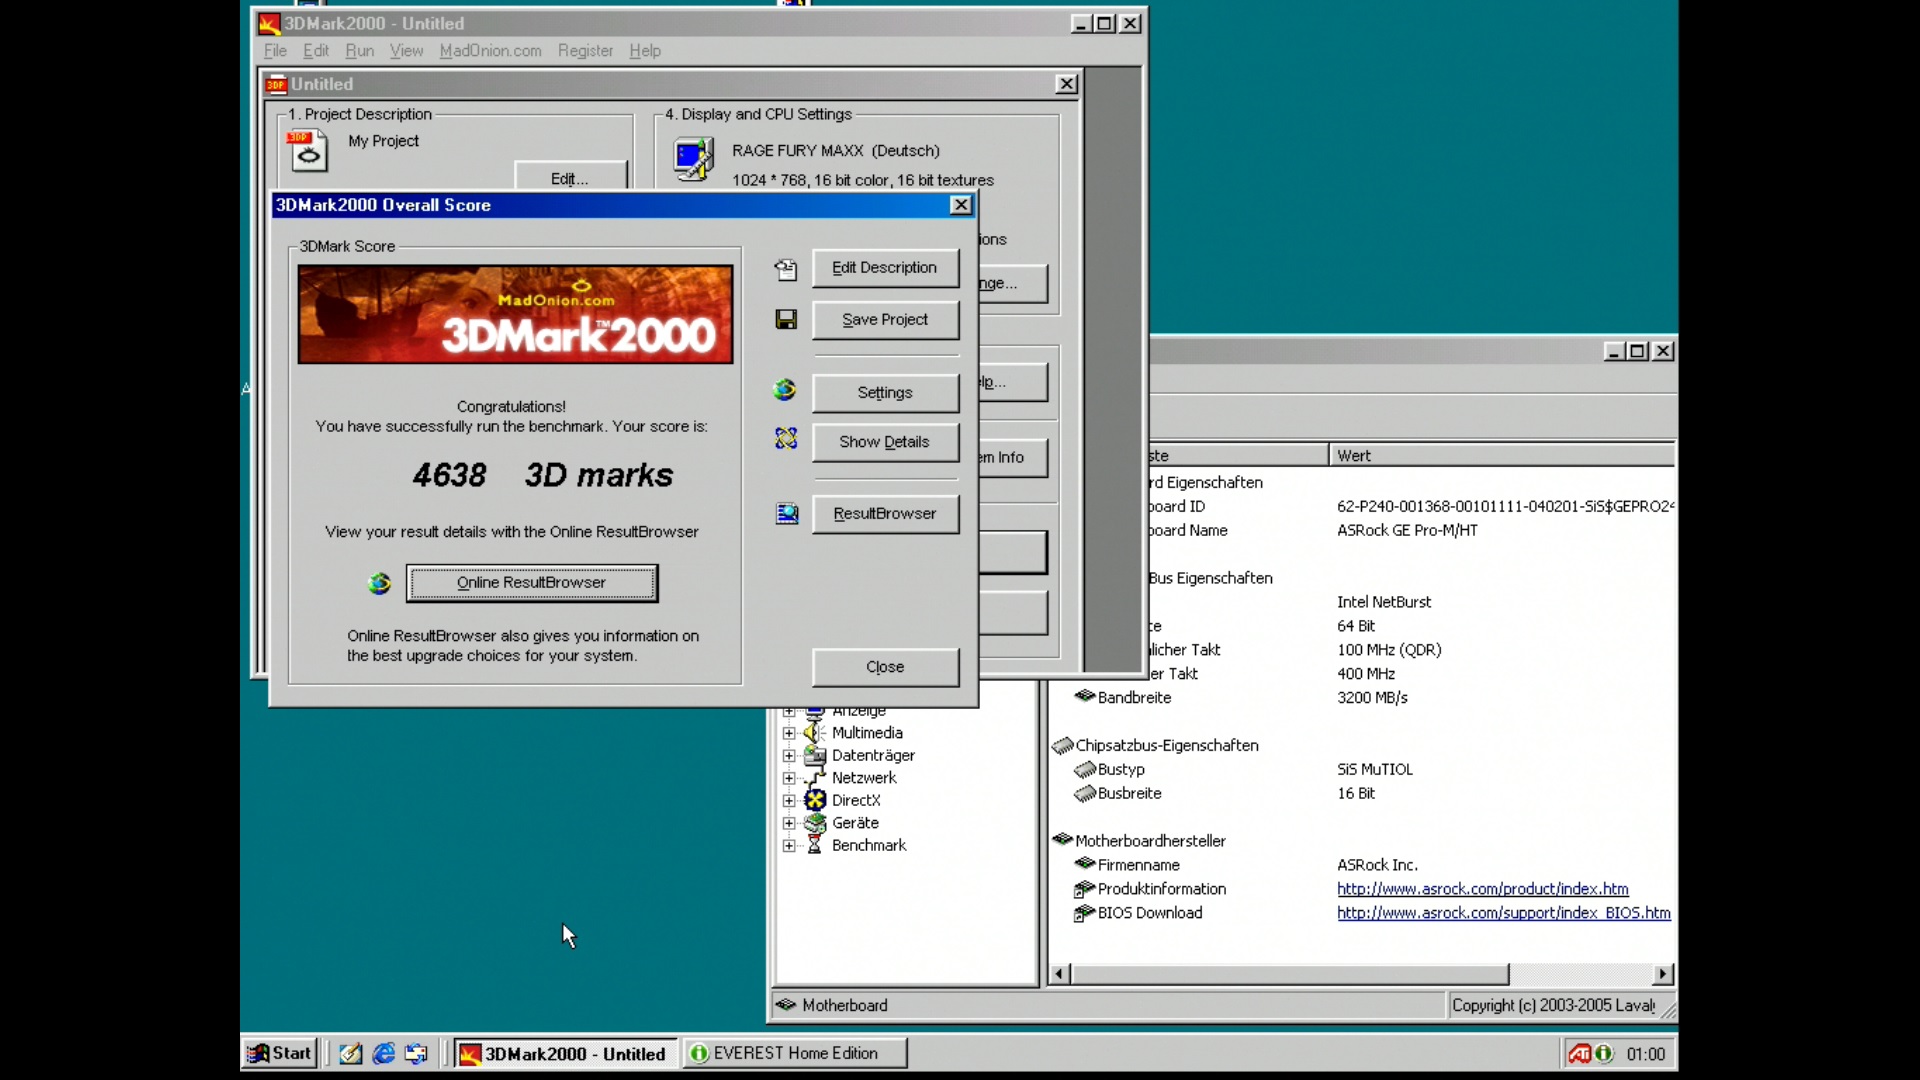Click the horizontal scrollbar right arrow
Viewport: 1920px width, 1080px height.
point(1662,974)
